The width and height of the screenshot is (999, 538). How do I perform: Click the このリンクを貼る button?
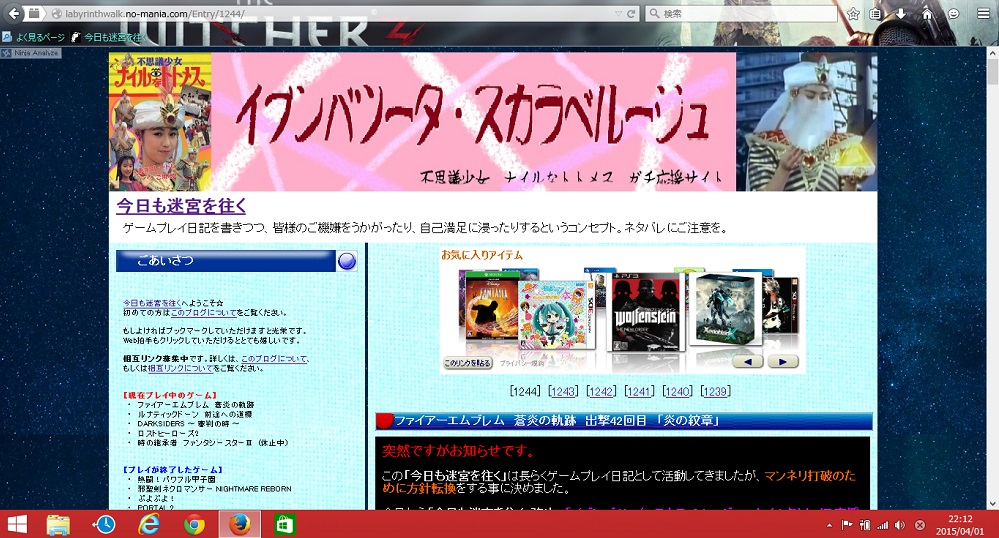468,363
